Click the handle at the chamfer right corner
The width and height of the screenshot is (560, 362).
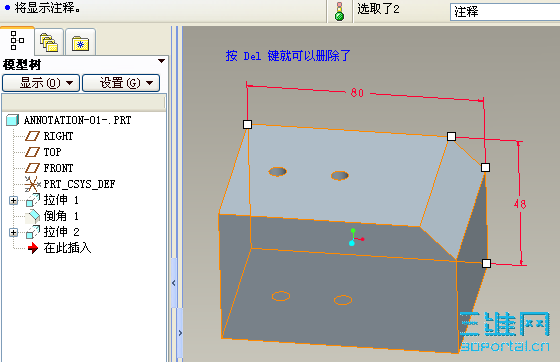[485, 167]
